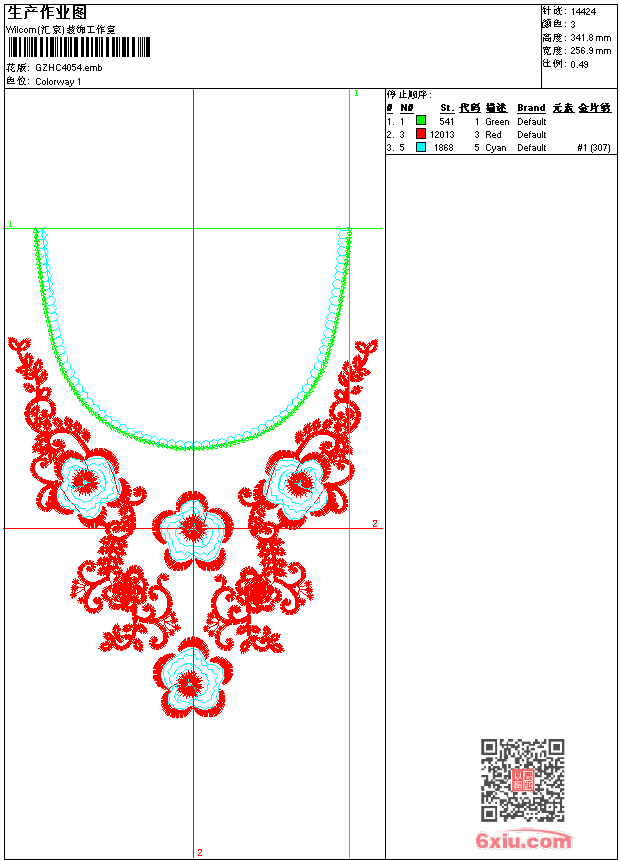Screen dimensions: 620x860
Task: Click the barcode under the Wilcom studio name
Action: coord(79,47)
